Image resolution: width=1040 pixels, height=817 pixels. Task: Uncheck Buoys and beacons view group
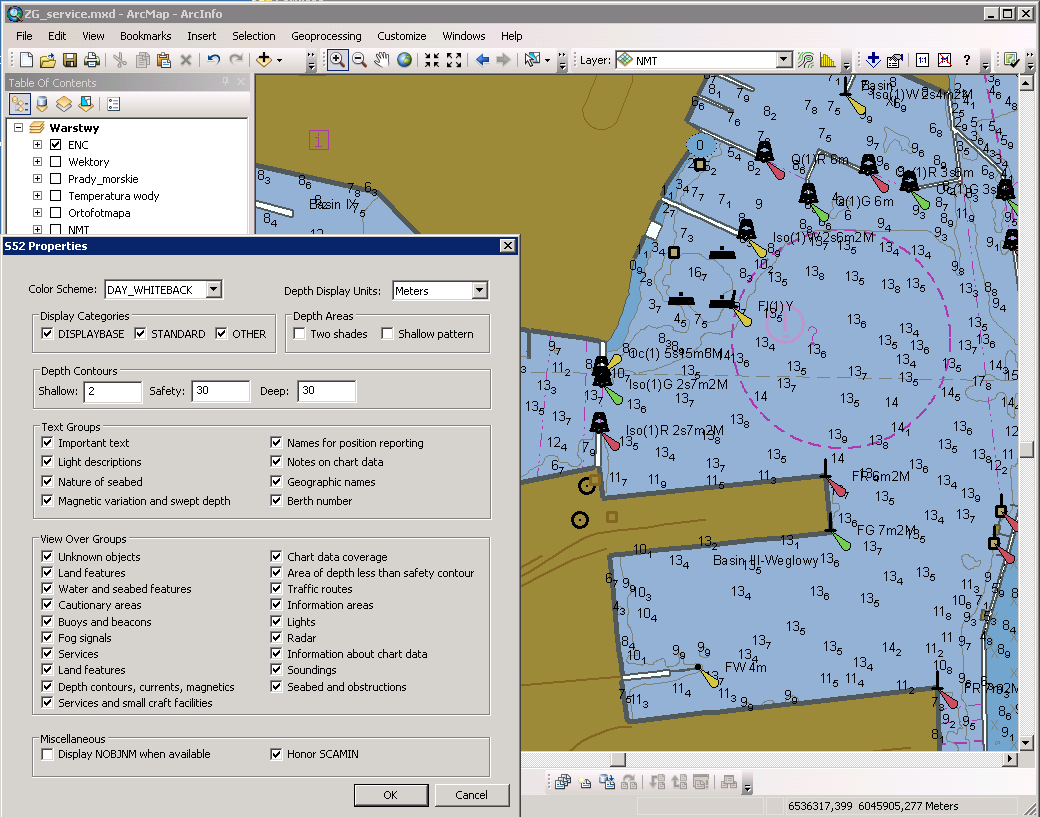(47, 621)
